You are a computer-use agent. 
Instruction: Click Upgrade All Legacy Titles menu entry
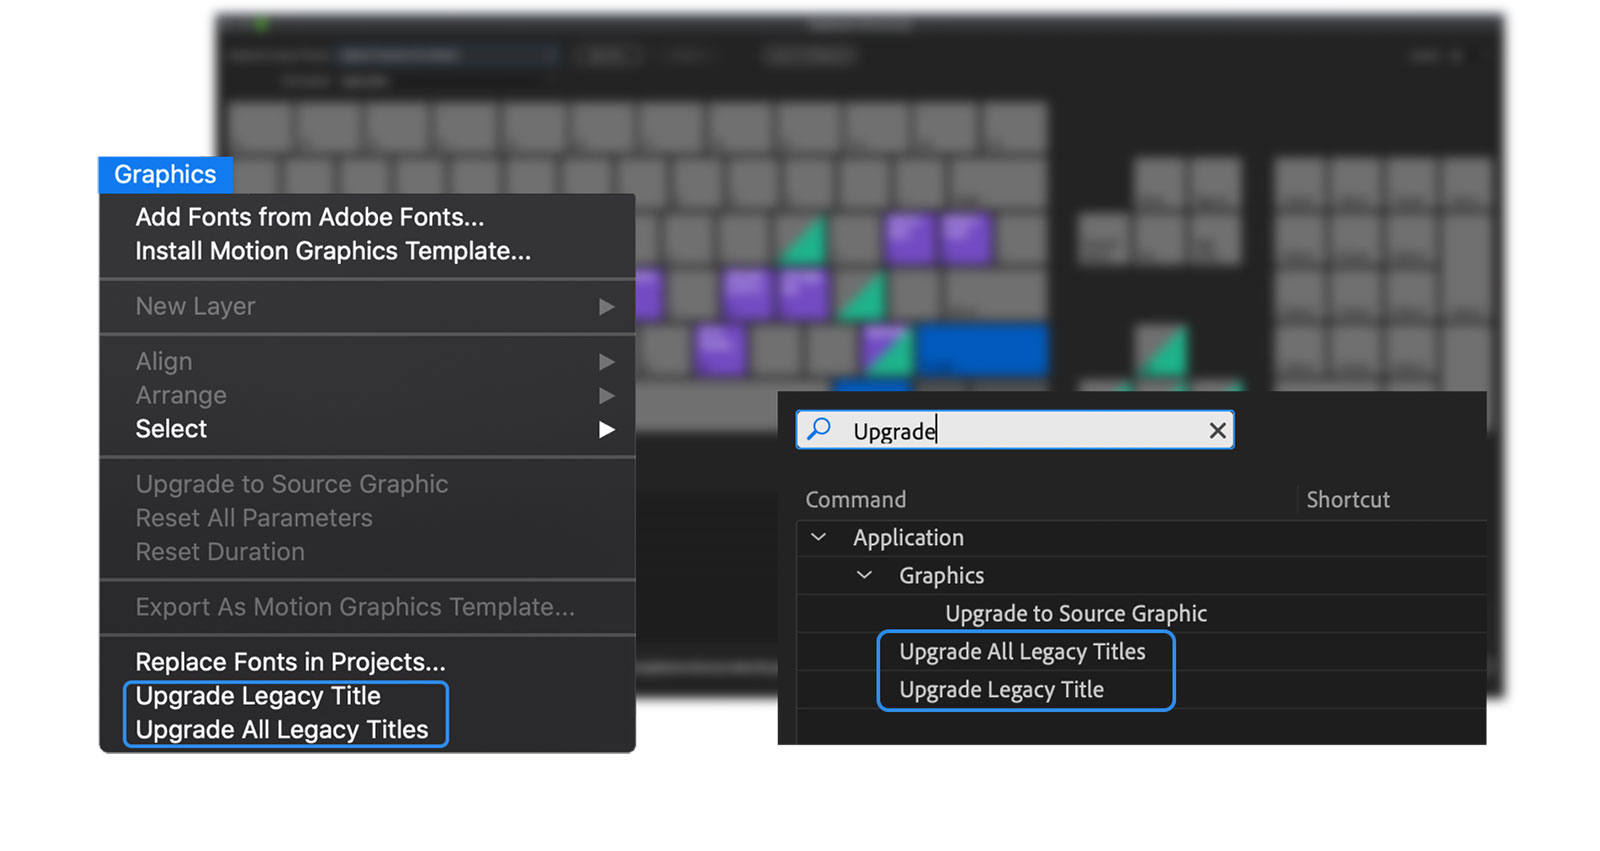pos(282,730)
